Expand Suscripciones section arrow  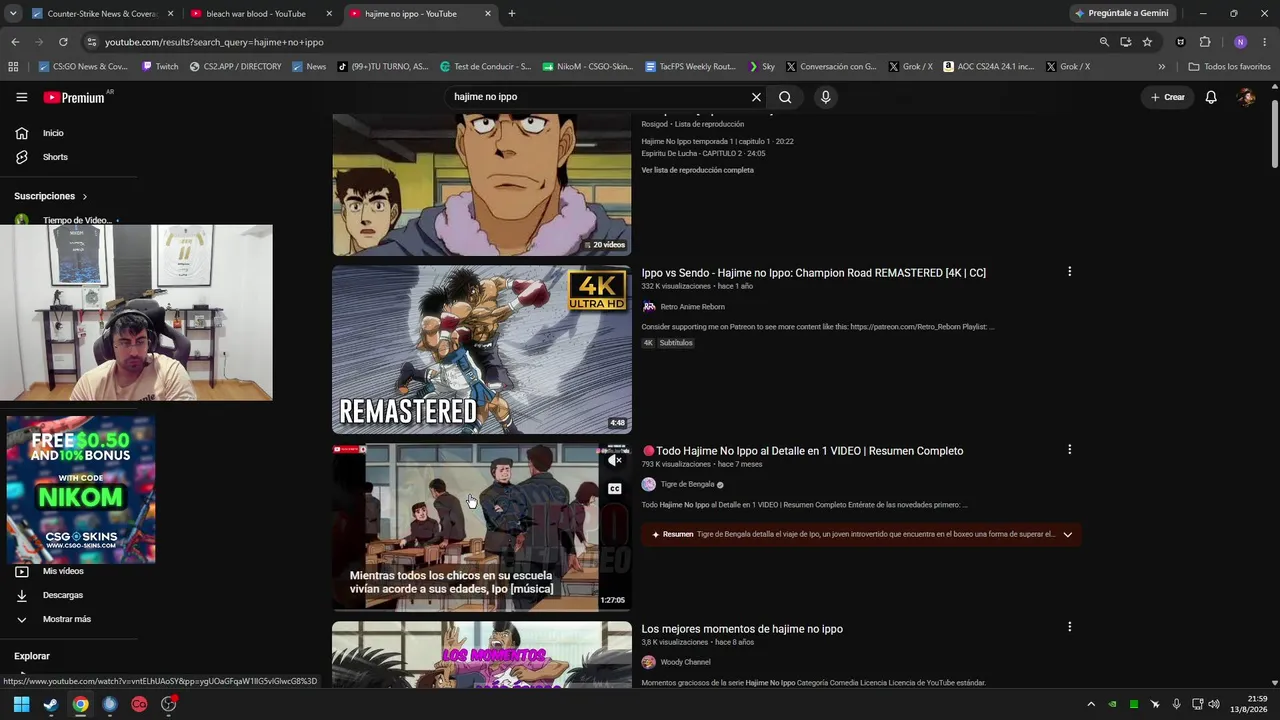pyautogui.click(x=85, y=197)
